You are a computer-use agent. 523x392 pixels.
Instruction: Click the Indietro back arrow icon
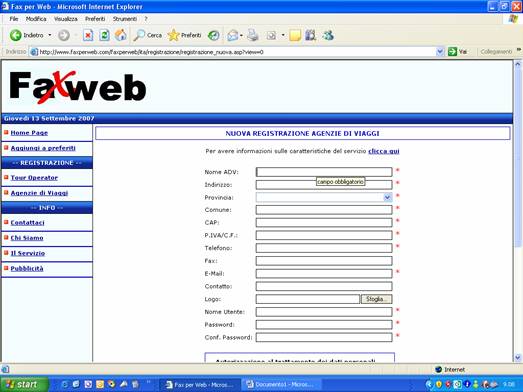coord(15,35)
